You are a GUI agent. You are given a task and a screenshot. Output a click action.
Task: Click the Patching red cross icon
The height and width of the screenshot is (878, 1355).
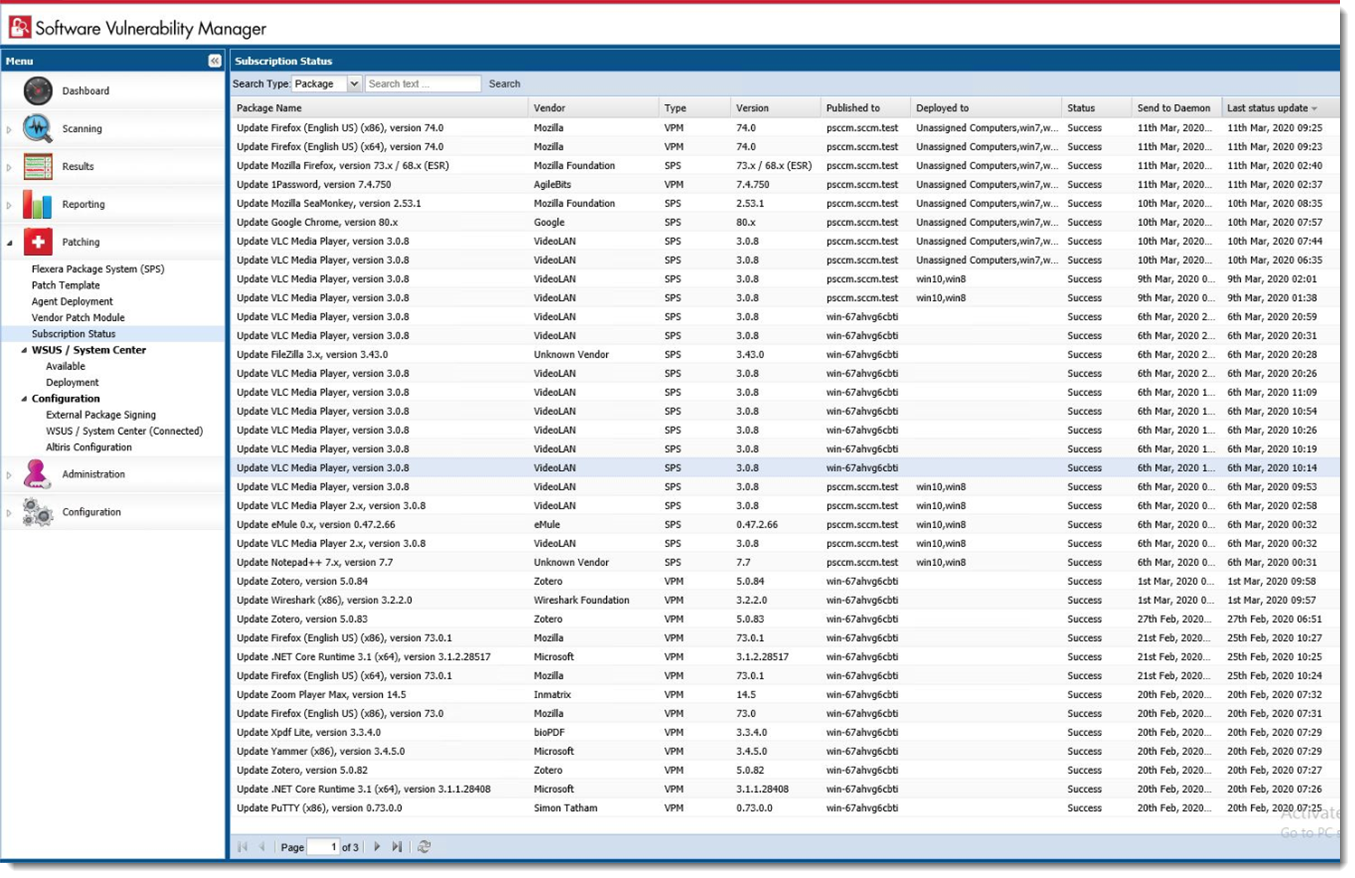click(38, 242)
